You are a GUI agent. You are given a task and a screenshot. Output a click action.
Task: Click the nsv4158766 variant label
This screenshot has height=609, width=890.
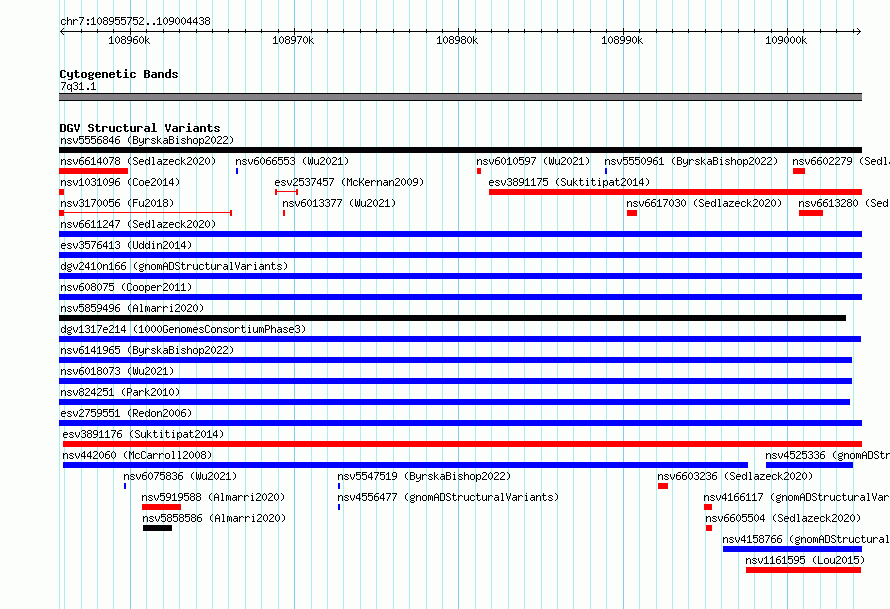(806, 539)
